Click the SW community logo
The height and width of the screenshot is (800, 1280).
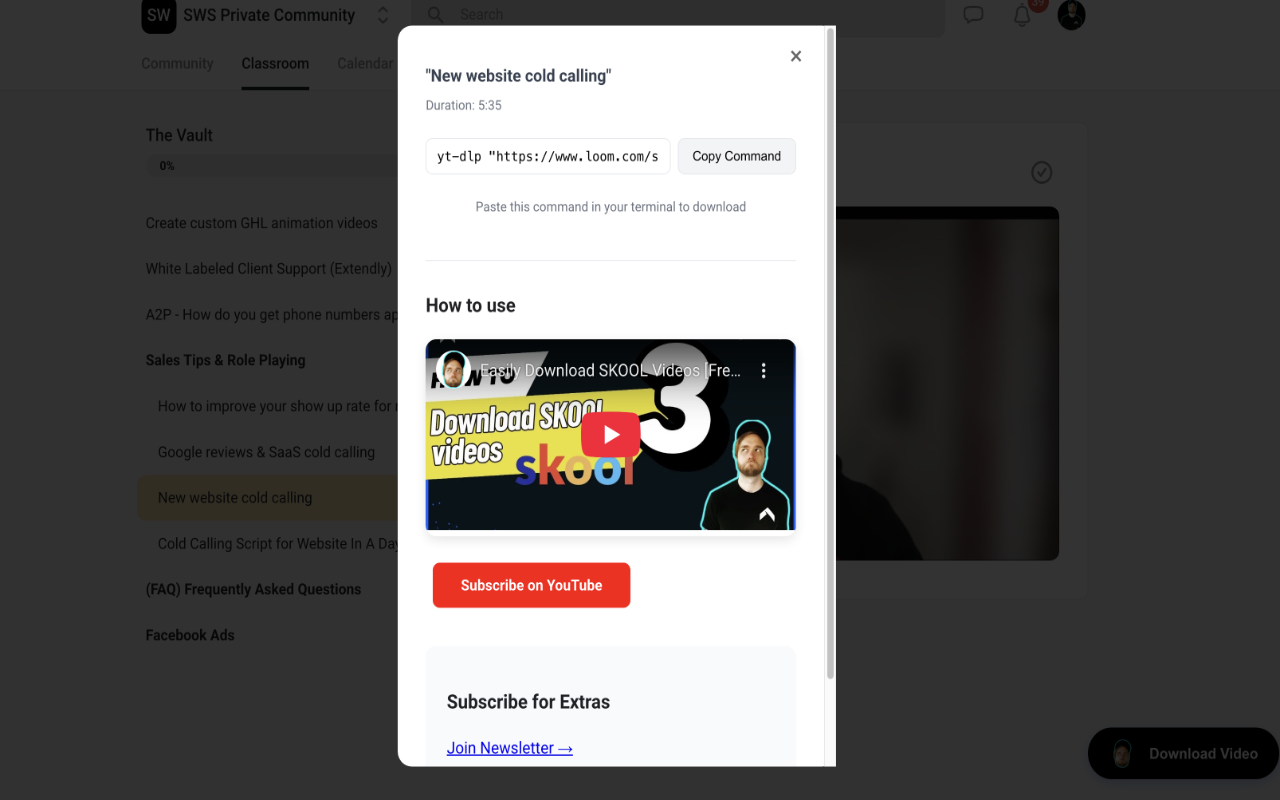tap(159, 16)
